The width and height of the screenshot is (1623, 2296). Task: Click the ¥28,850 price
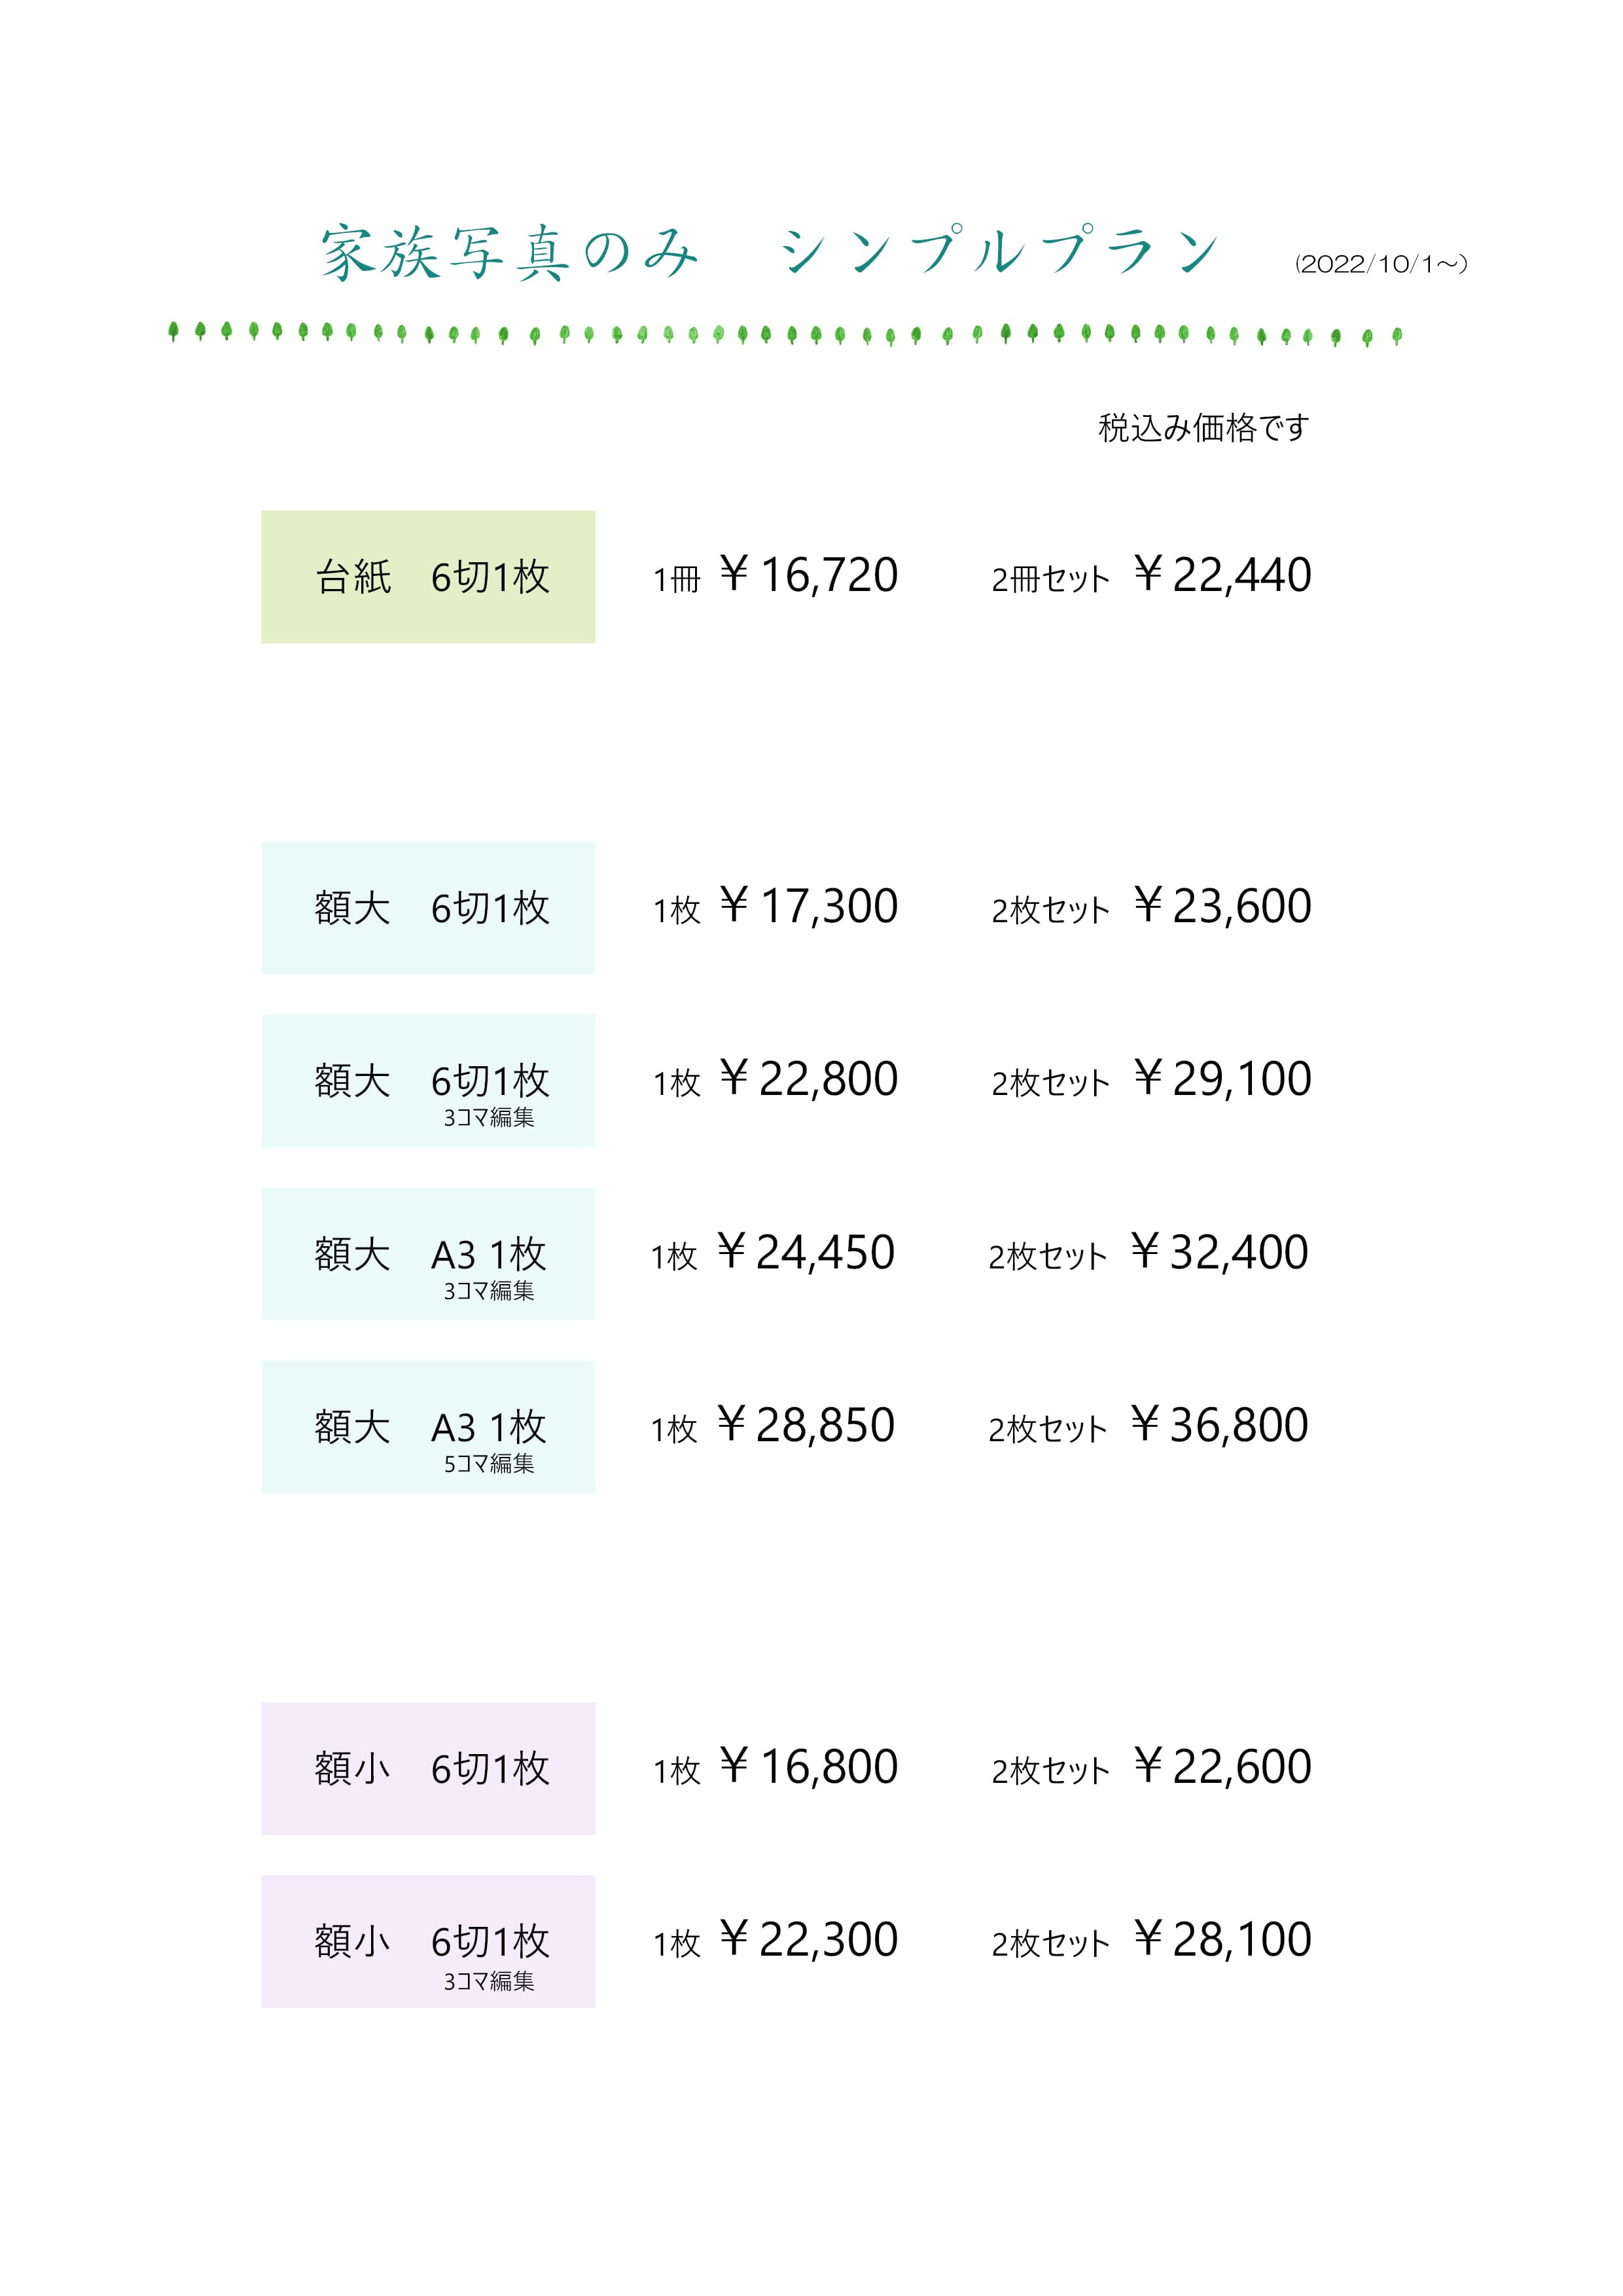(x=805, y=1426)
